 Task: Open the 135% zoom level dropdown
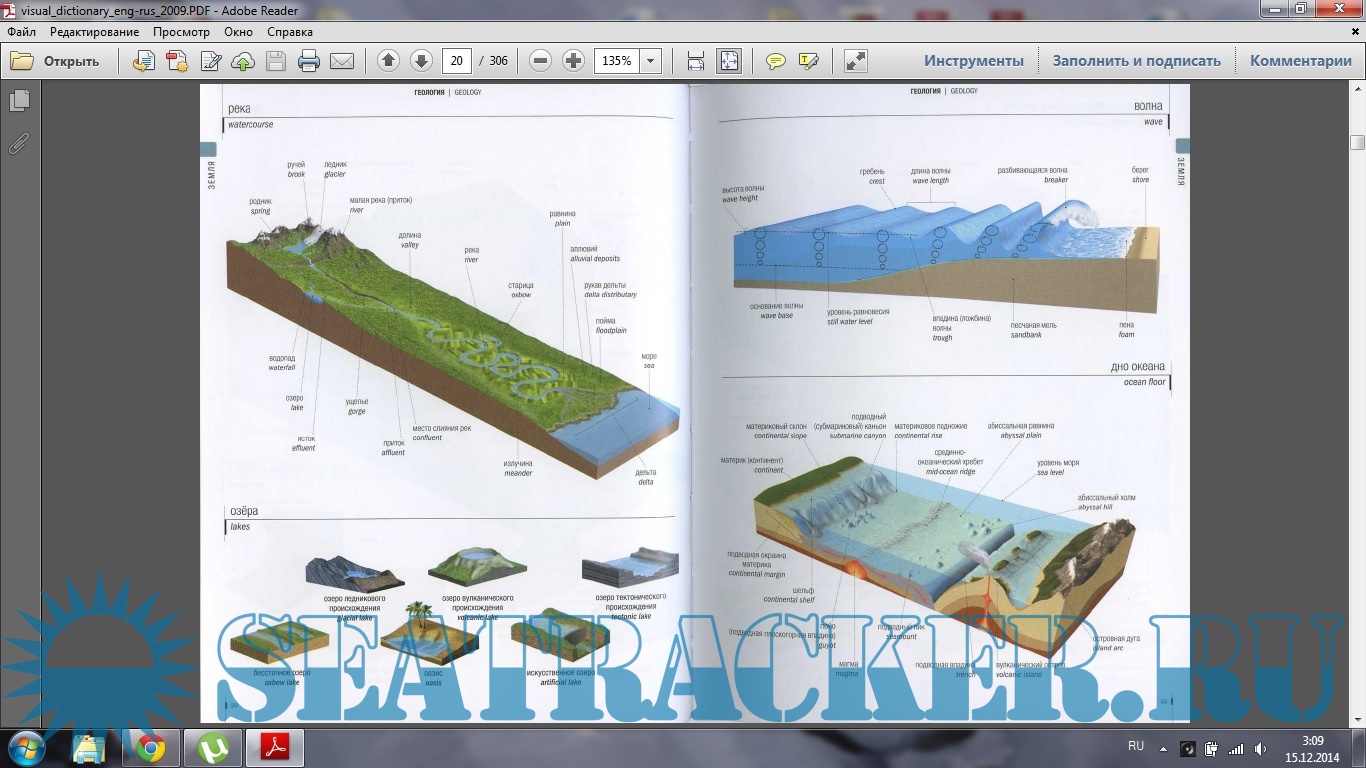click(x=651, y=61)
